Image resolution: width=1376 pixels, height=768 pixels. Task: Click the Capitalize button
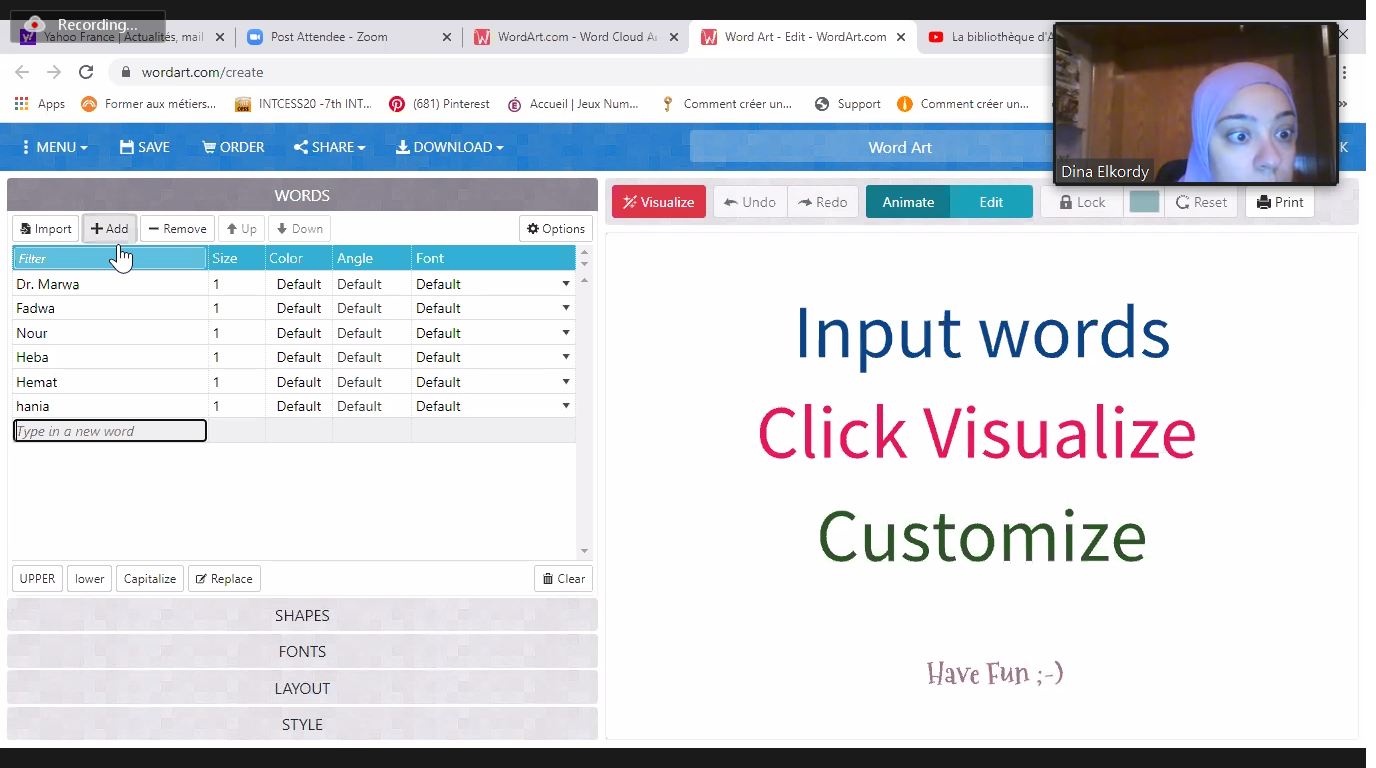click(x=150, y=579)
